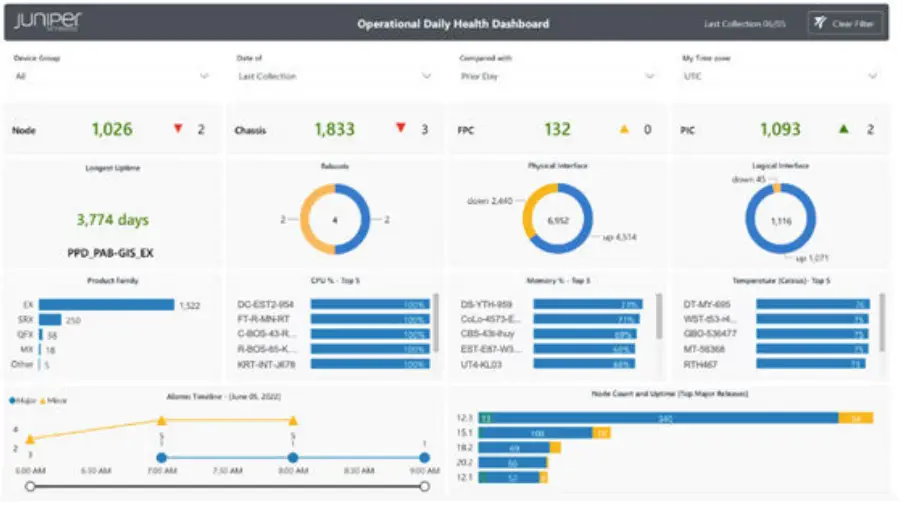Open the My Time zone UTC dropdown

click(780, 76)
